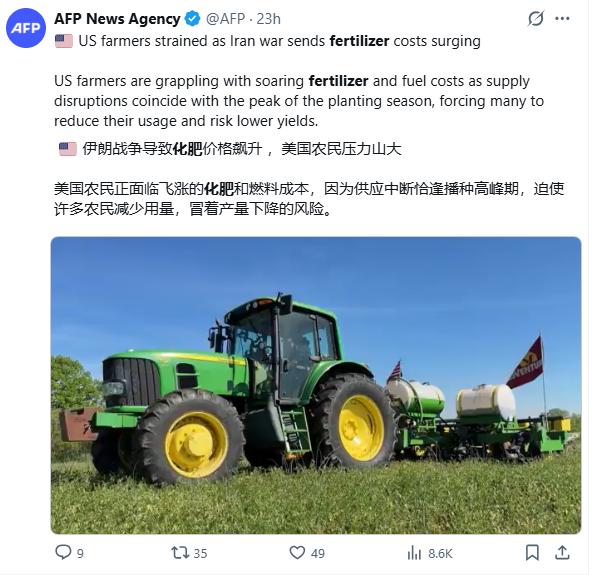
Task: Click the repost count 35
Action: [200, 554]
